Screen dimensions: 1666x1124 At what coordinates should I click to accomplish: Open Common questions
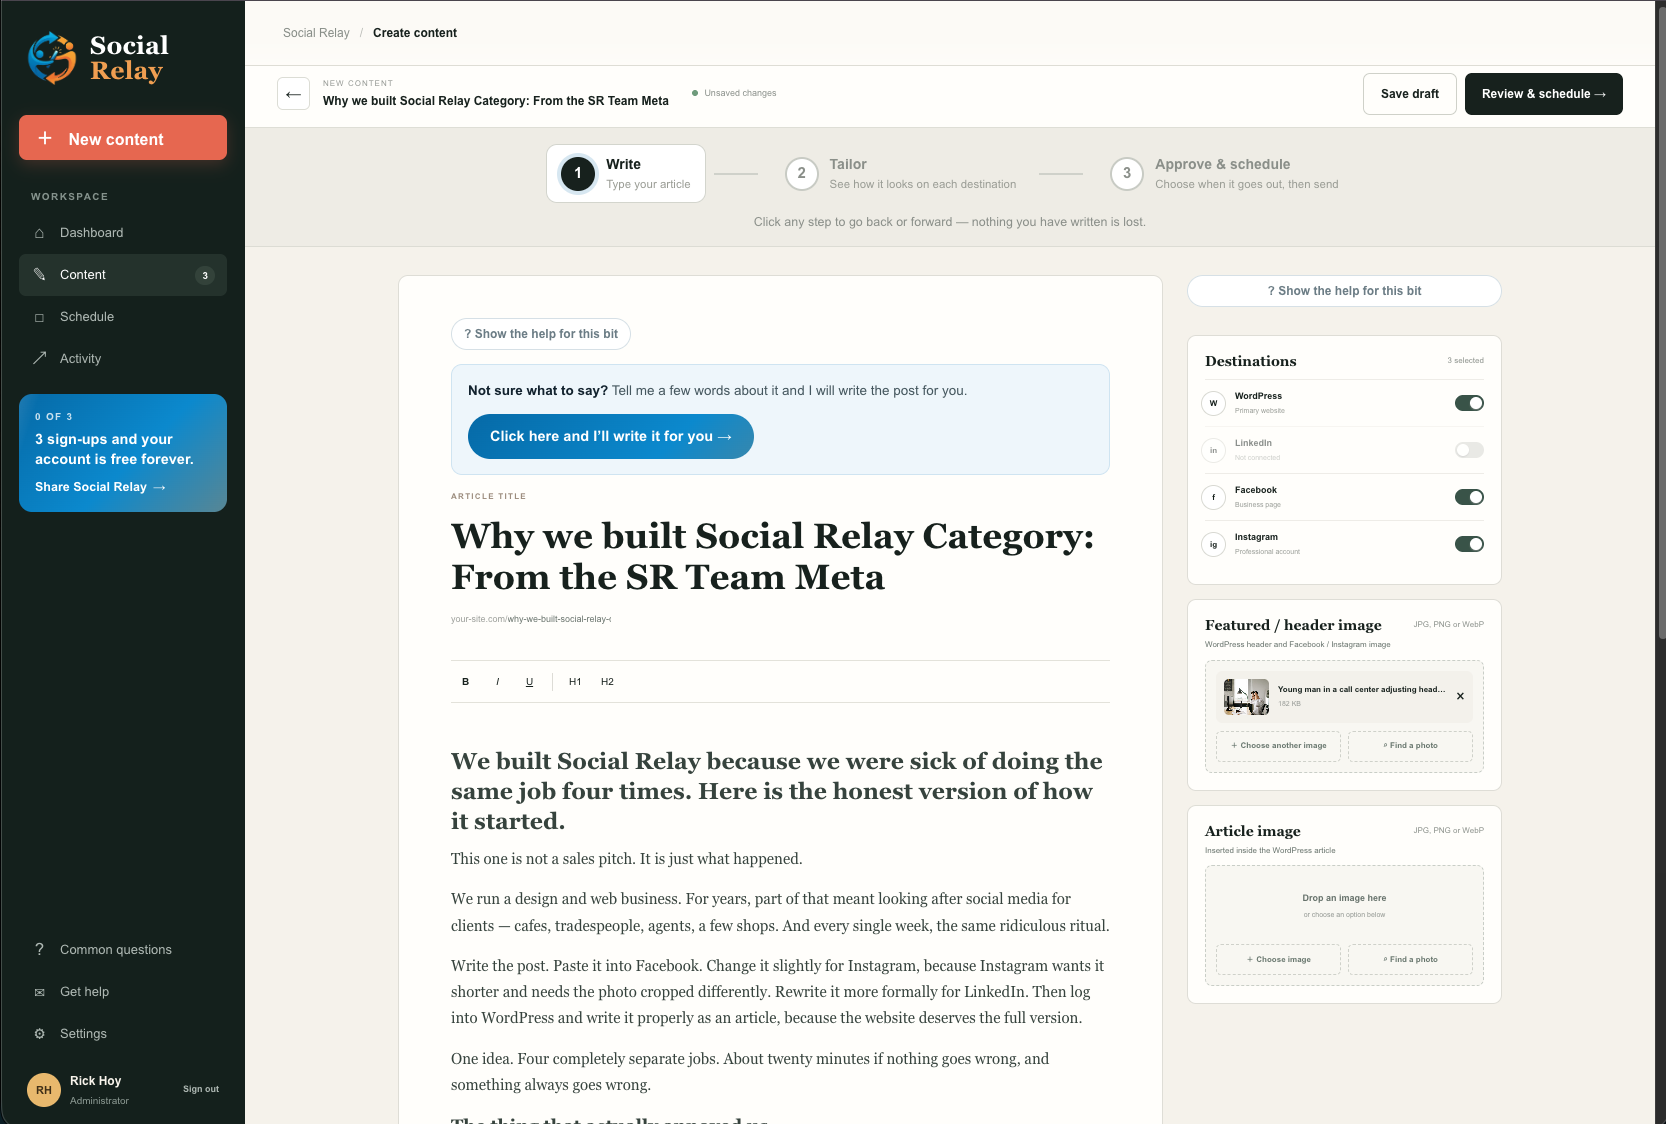click(123, 950)
